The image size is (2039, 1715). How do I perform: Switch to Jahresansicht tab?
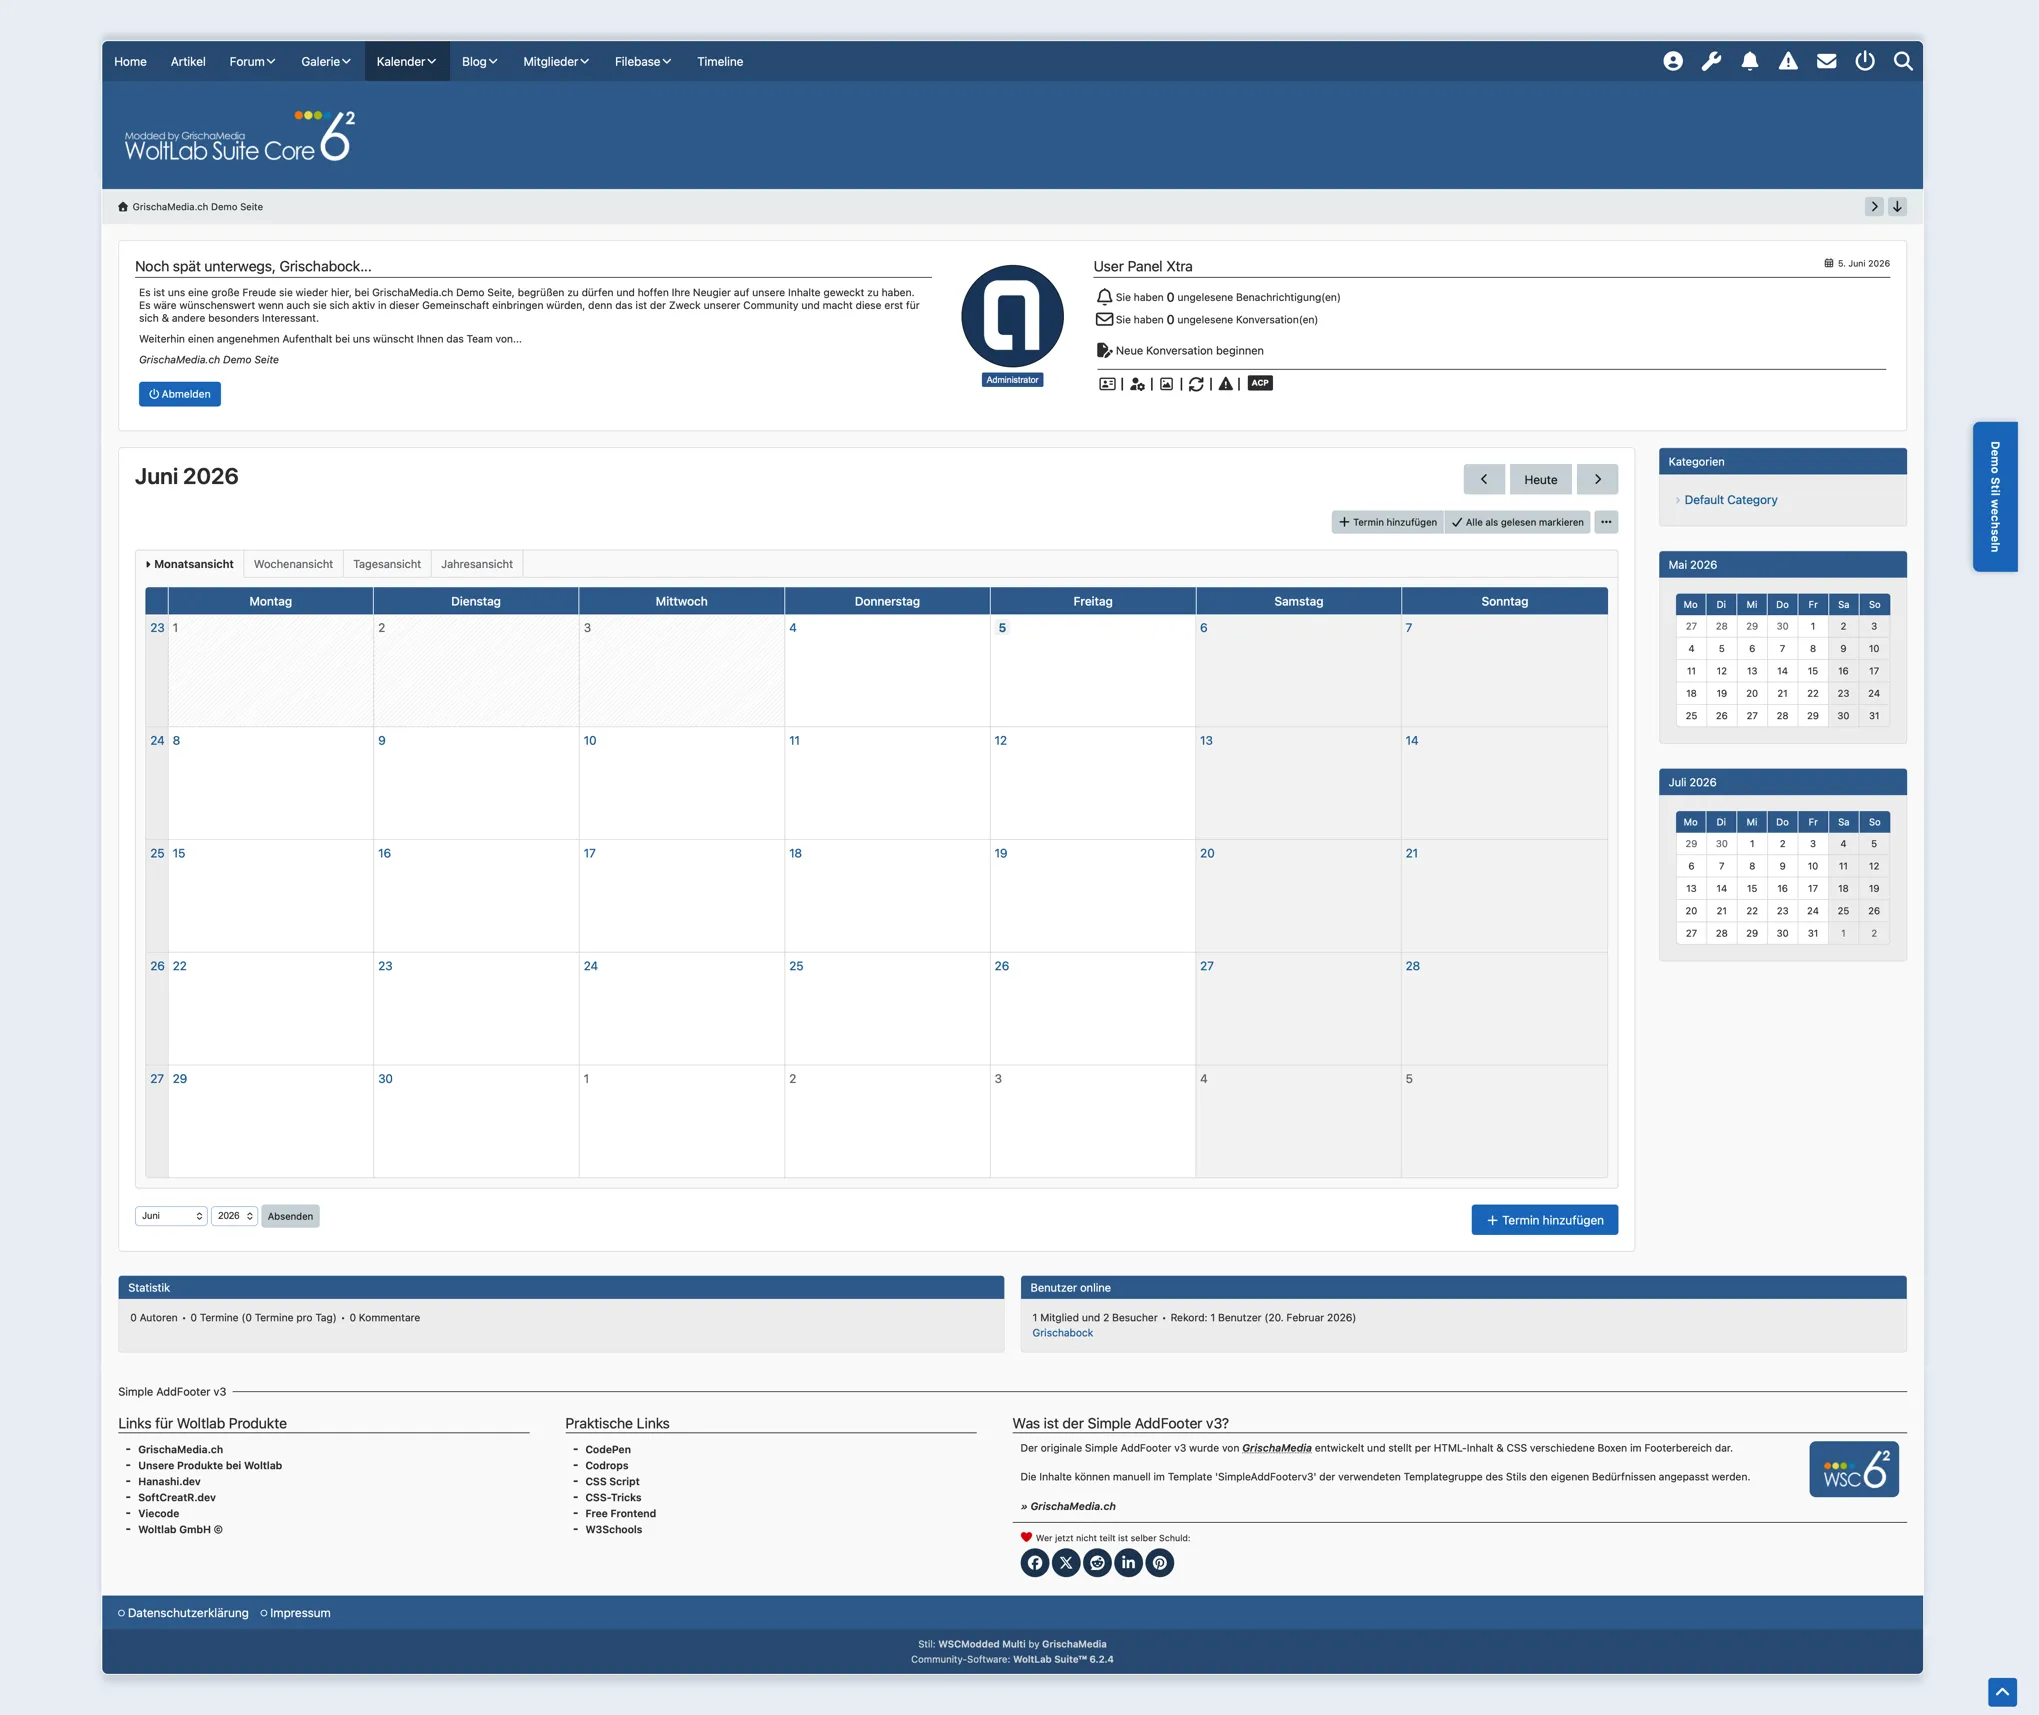tap(477, 564)
